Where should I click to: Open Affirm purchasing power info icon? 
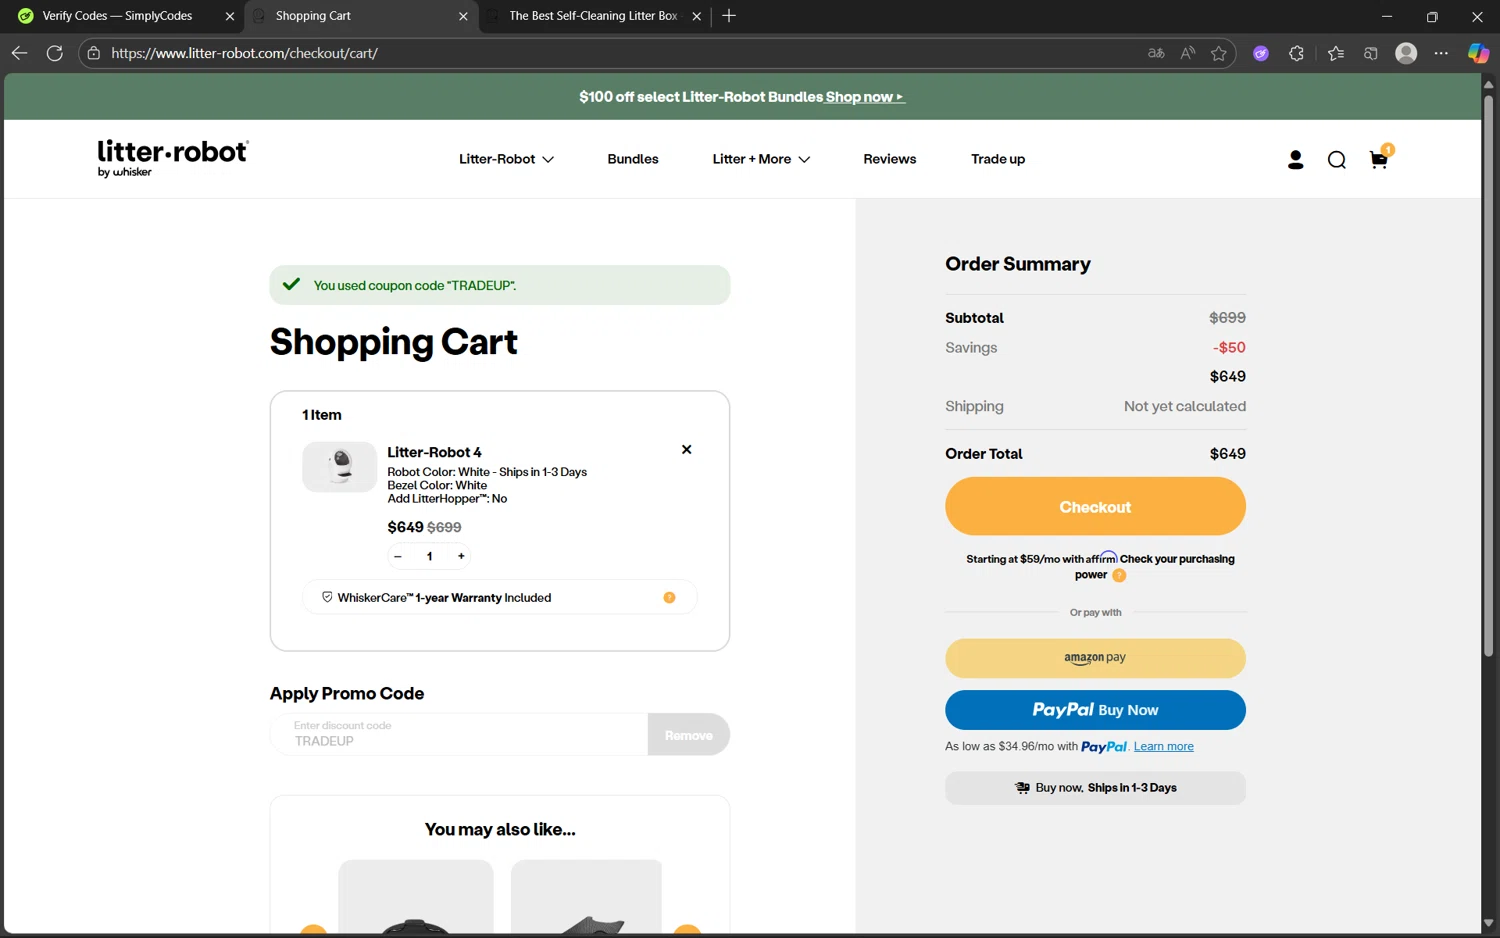1119,575
